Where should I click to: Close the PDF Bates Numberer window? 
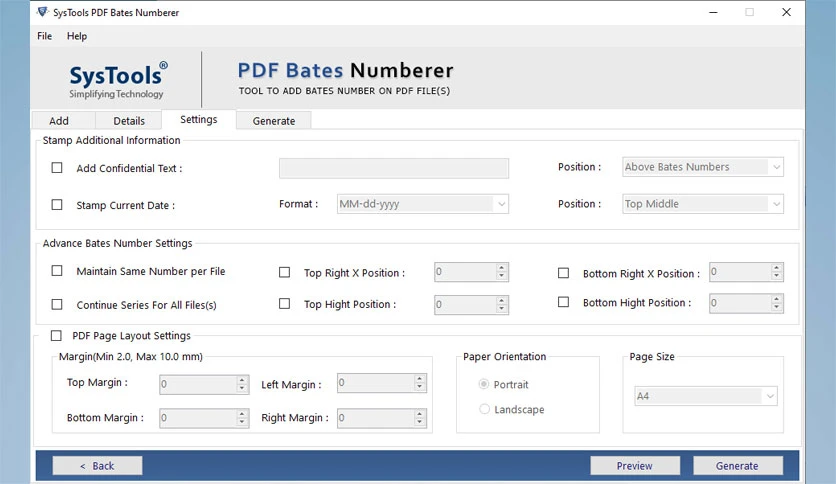click(x=786, y=12)
